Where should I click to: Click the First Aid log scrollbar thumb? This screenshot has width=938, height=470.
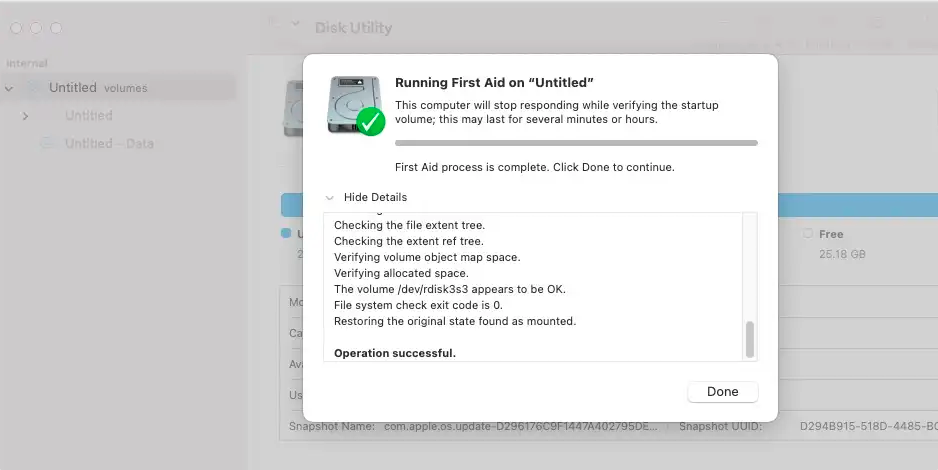pyautogui.click(x=750, y=339)
